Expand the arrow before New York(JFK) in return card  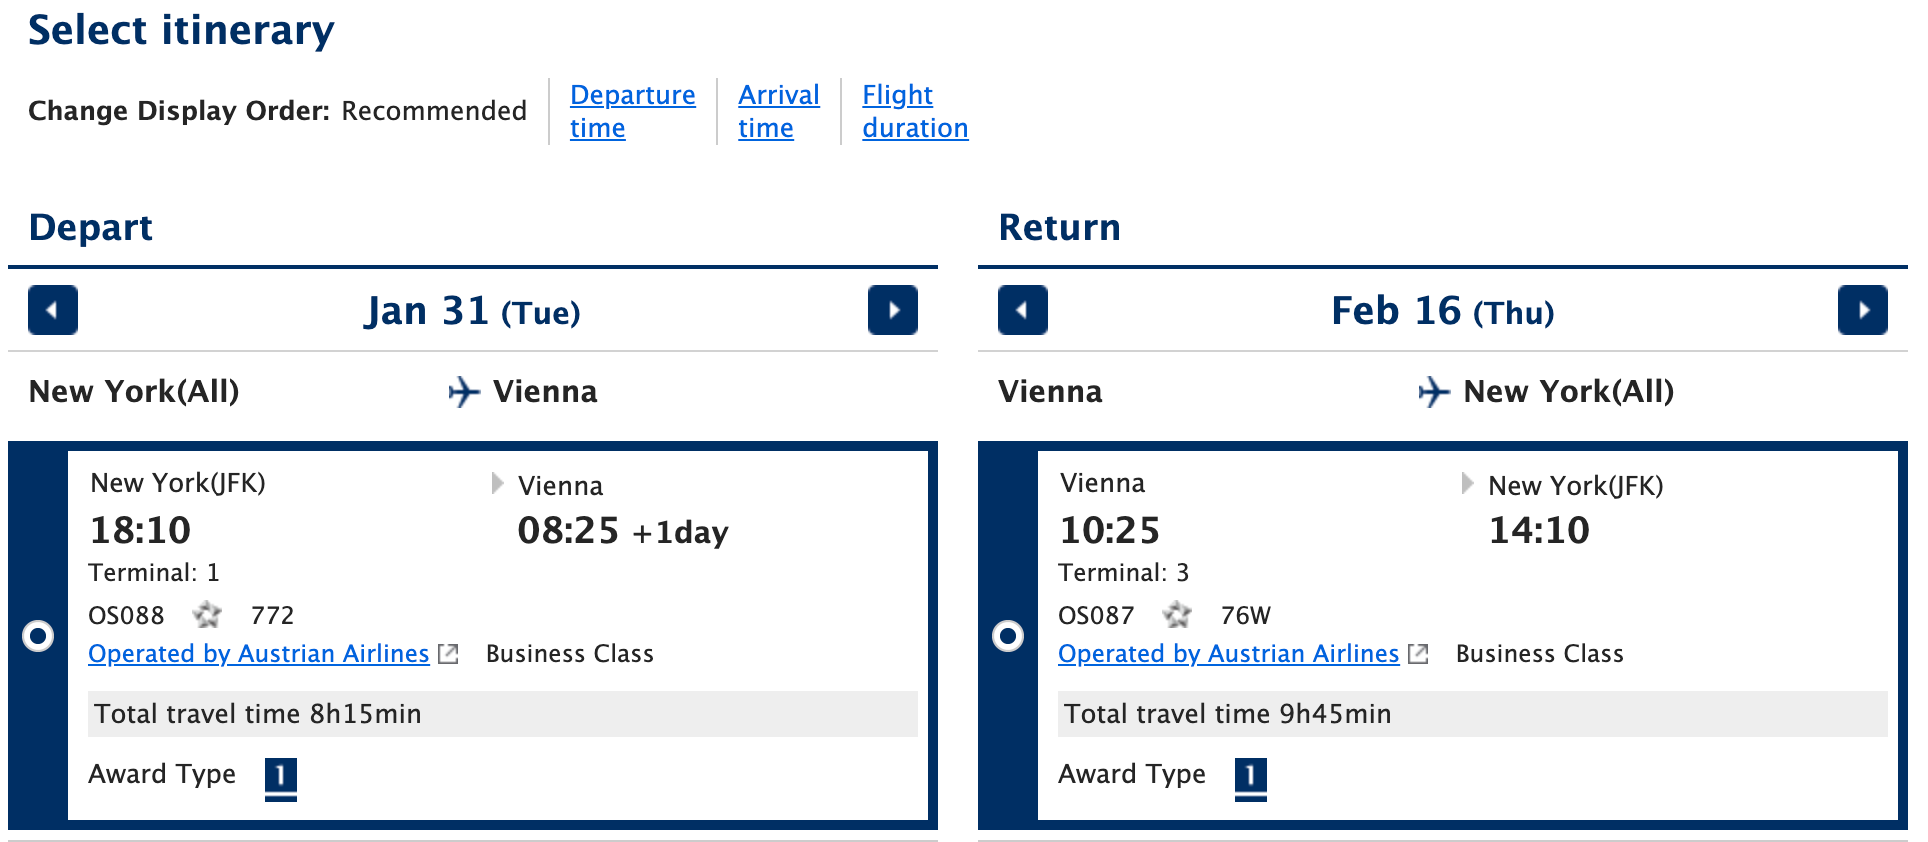(x=1467, y=483)
